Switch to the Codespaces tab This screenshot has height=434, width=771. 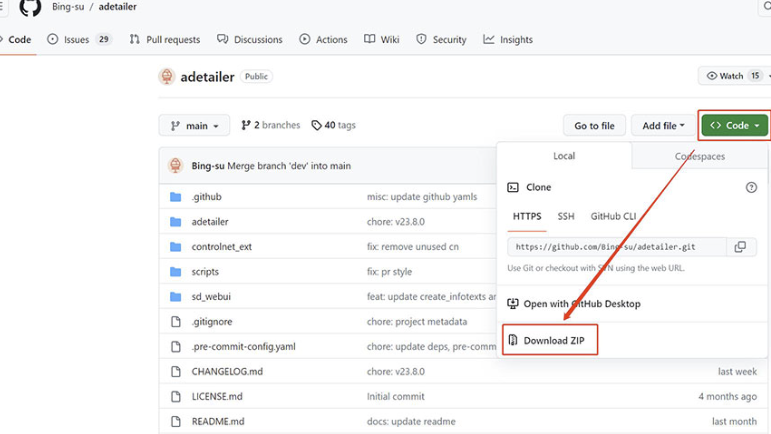[x=699, y=156]
